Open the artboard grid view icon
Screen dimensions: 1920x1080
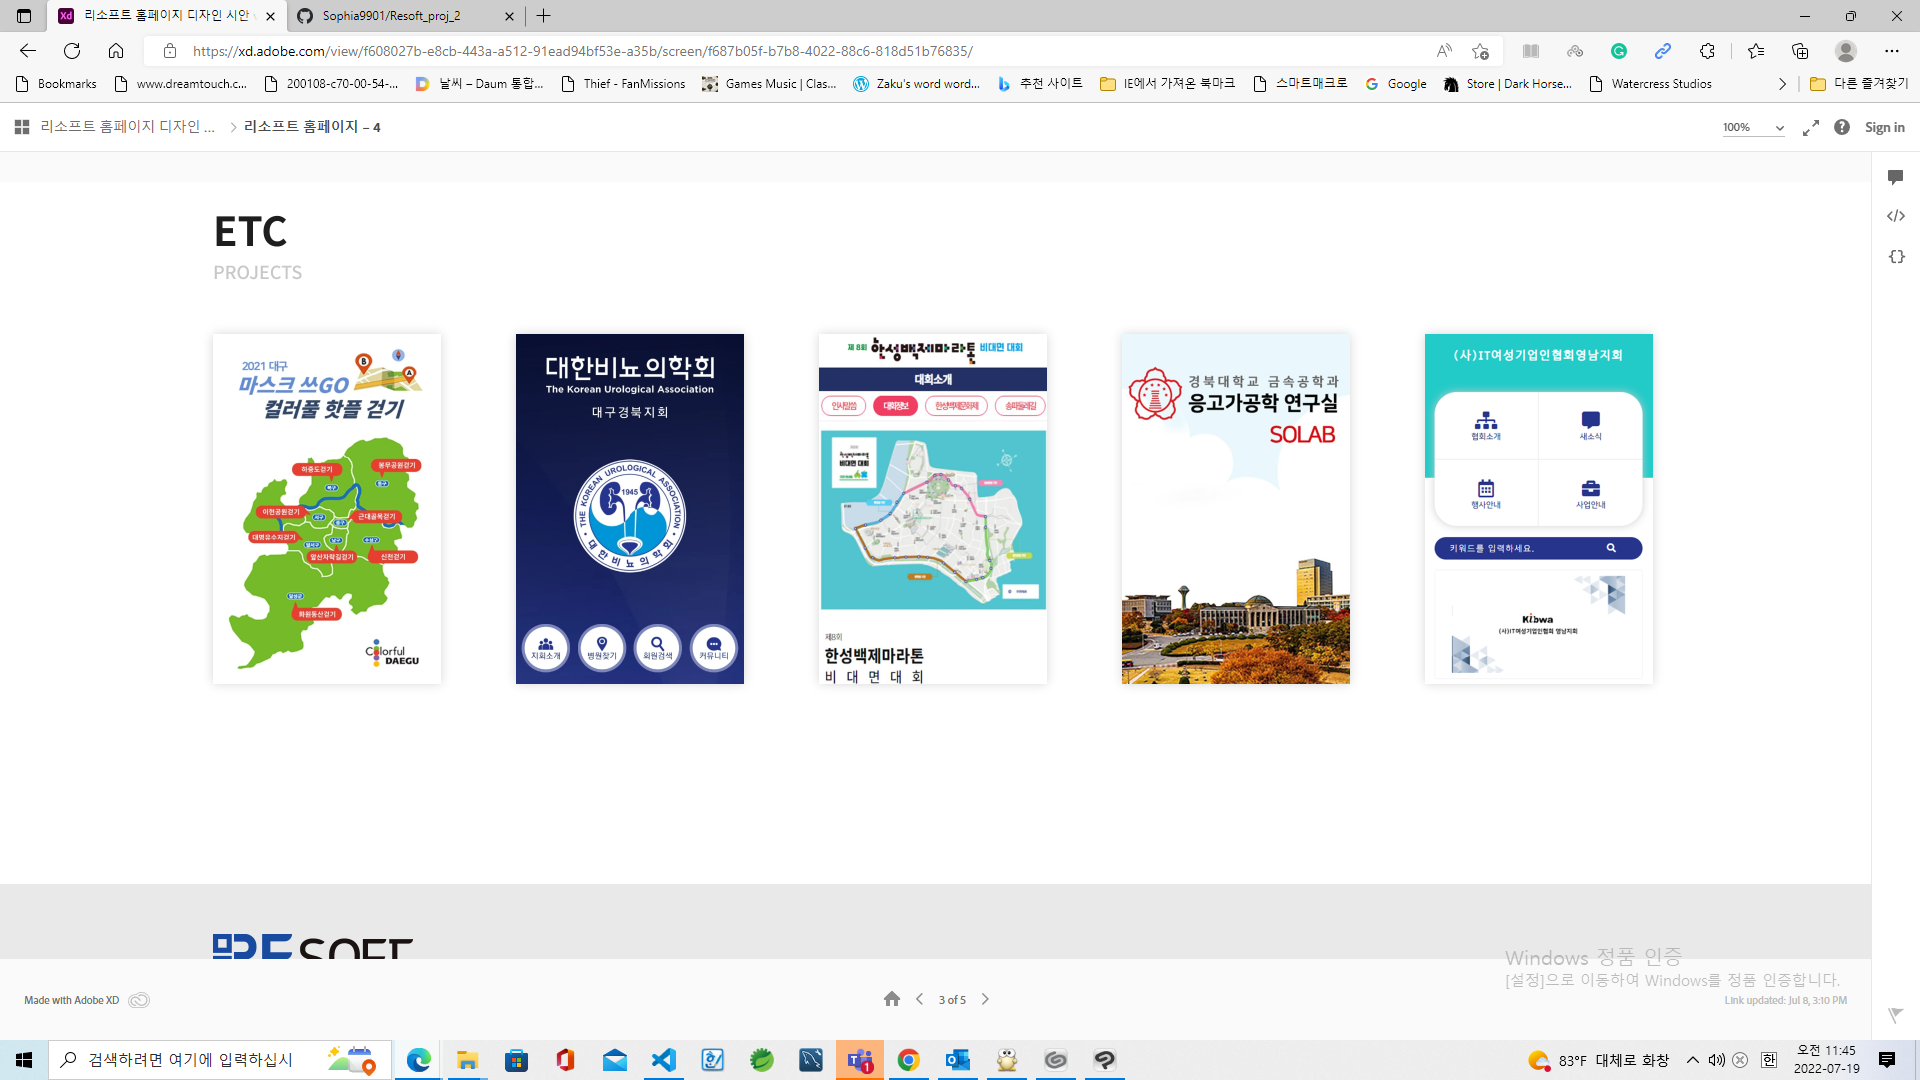pyautogui.click(x=22, y=127)
